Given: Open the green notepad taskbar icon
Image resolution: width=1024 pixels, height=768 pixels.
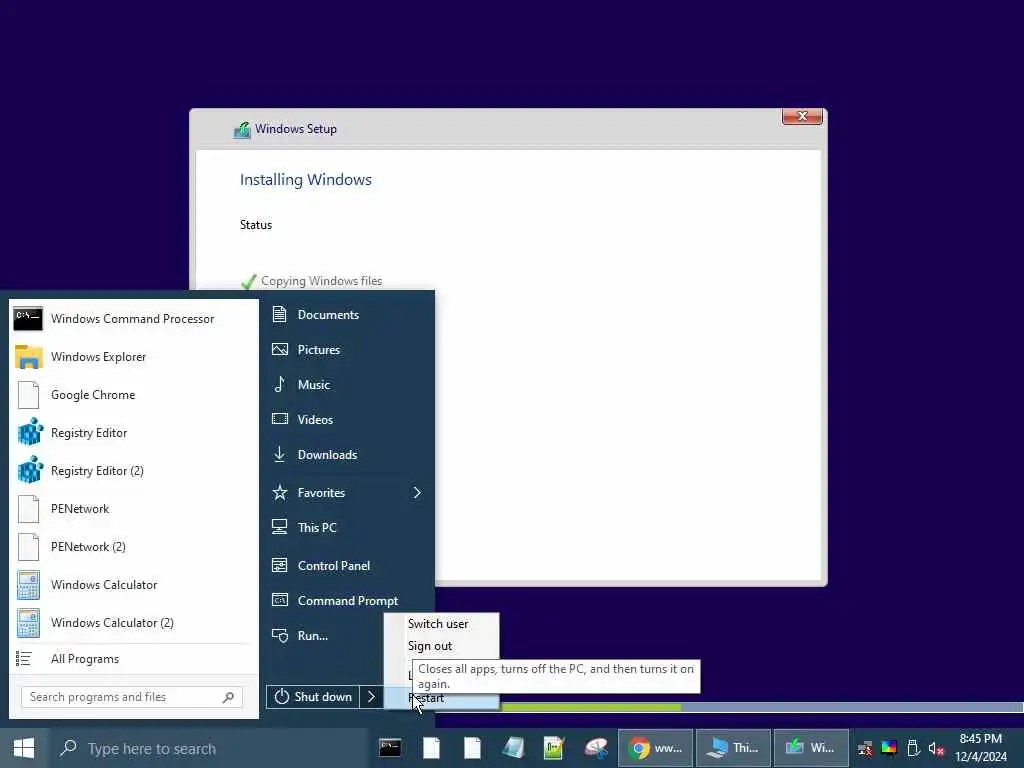Looking at the screenshot, I should coord(554,748).
